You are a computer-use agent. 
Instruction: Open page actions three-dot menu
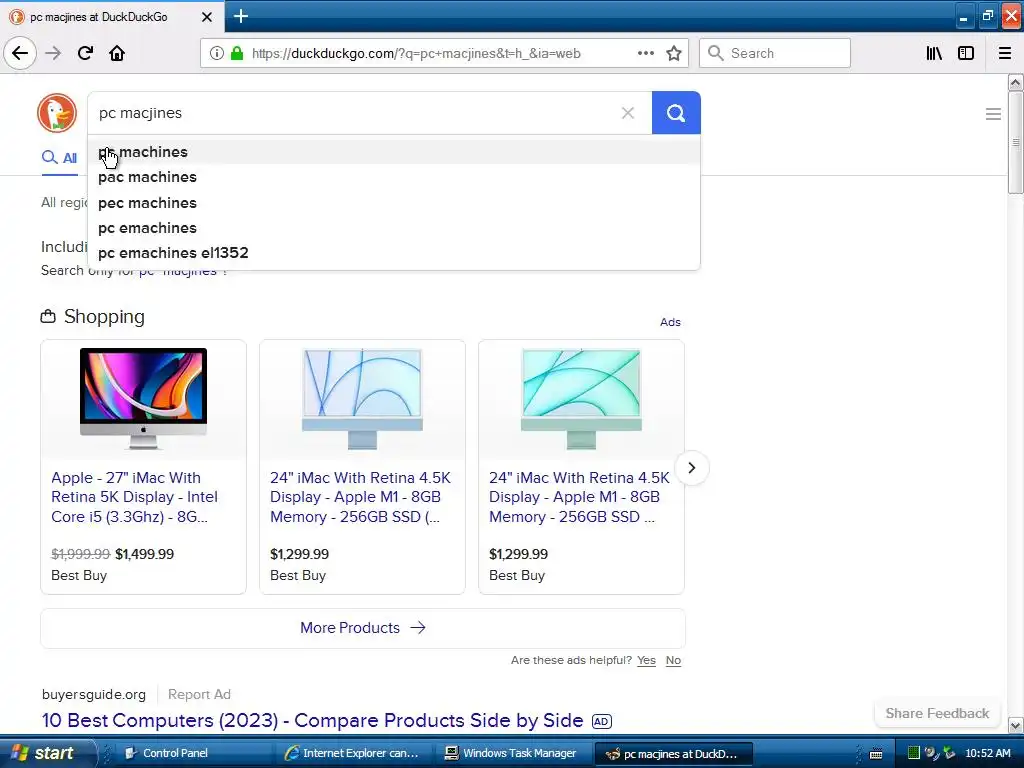pos(646,53)
